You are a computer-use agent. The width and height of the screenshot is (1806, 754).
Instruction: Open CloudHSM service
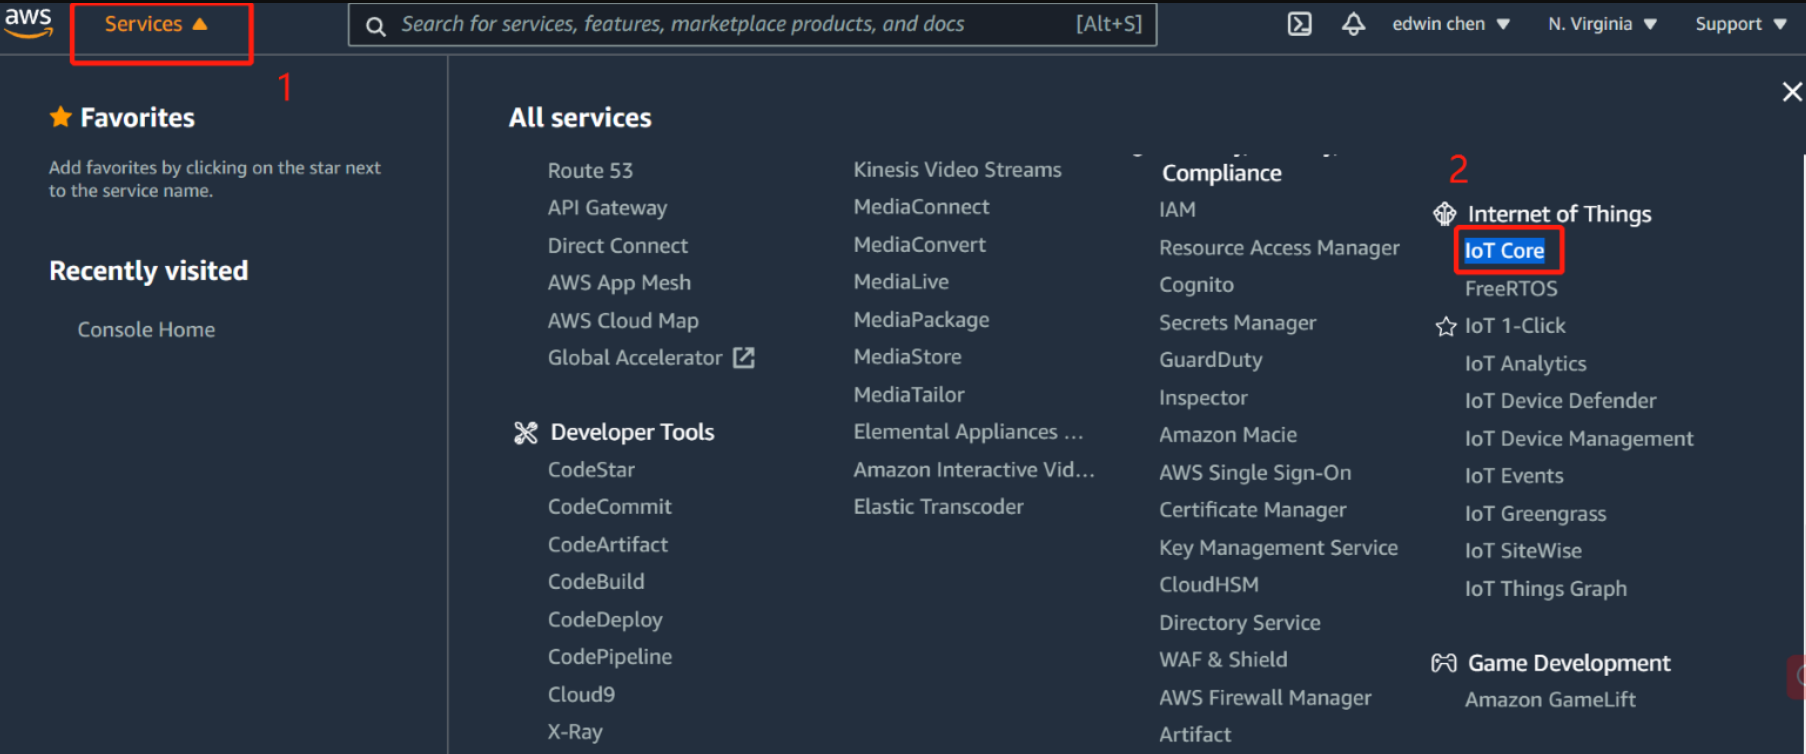pyautogui.click(x=1209, y=585)
